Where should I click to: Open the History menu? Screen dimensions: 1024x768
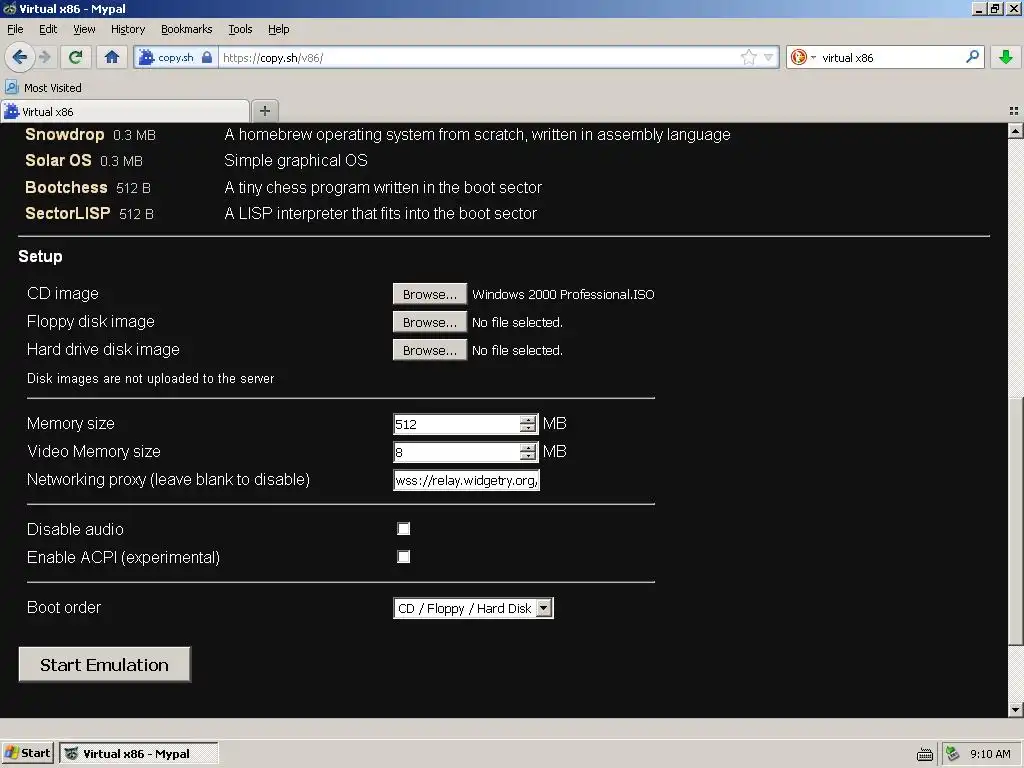(x=128, y=29)
